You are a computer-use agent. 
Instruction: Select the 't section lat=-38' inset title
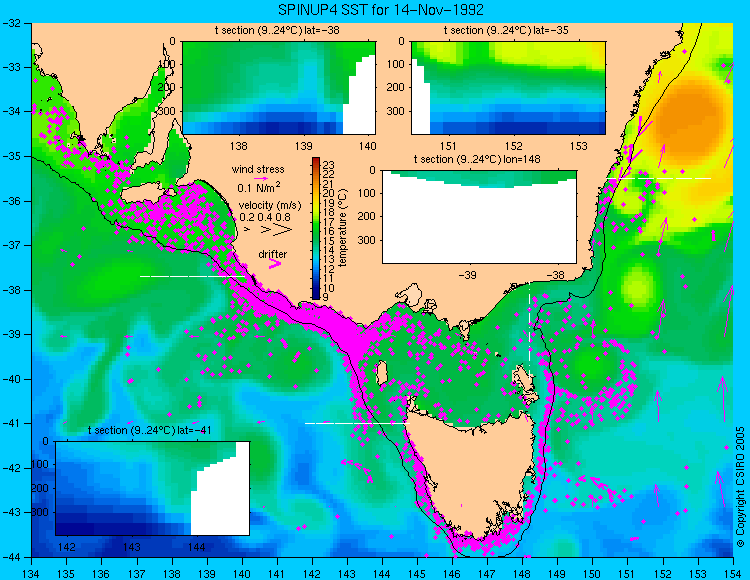pyautogui.click(x=276, y=31)
